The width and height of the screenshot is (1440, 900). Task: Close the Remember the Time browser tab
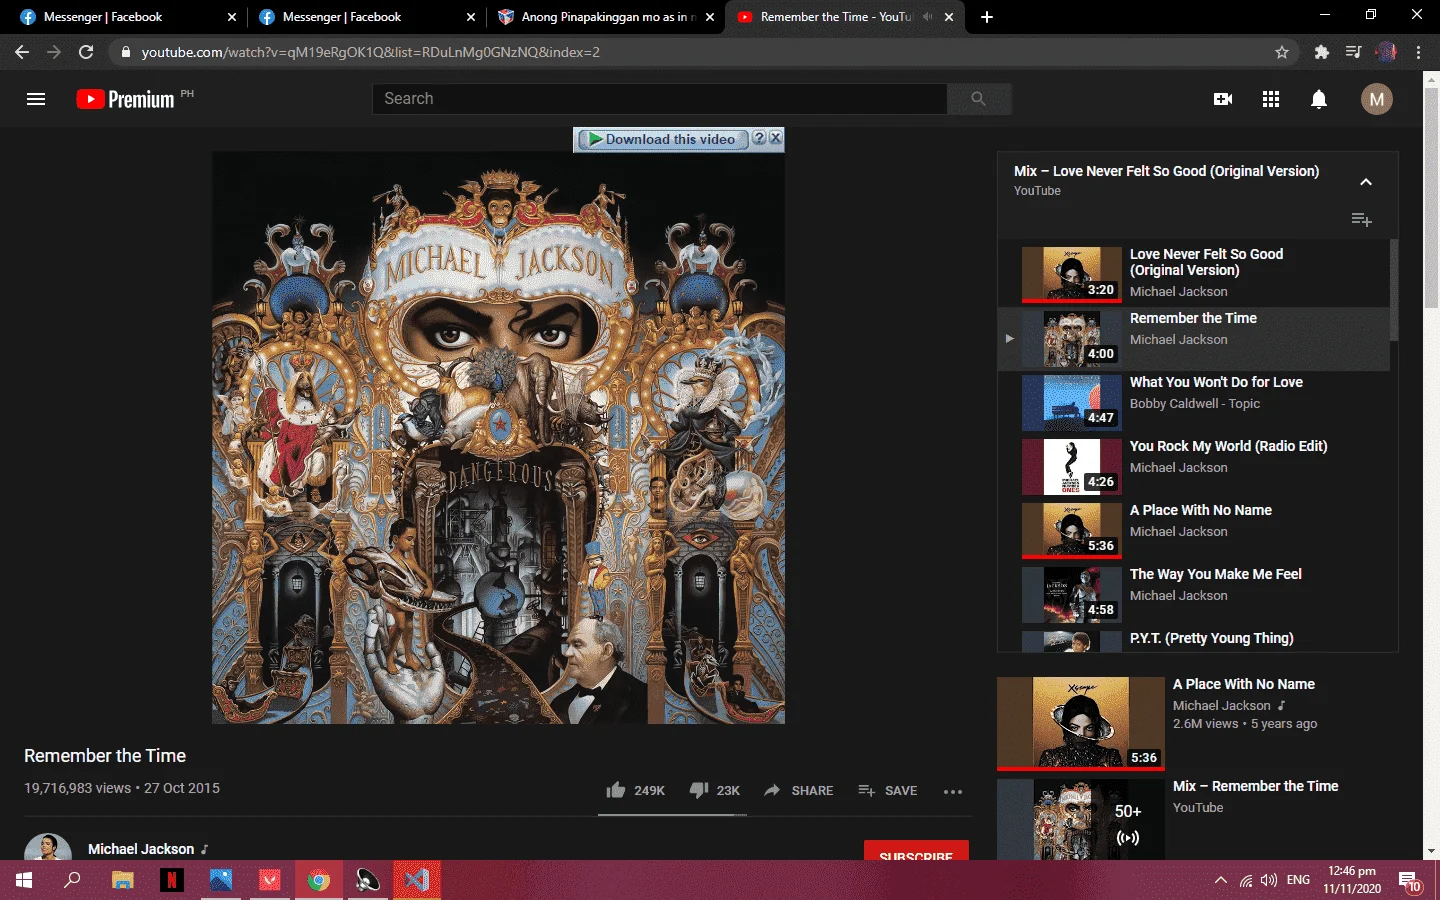[949, 17]
